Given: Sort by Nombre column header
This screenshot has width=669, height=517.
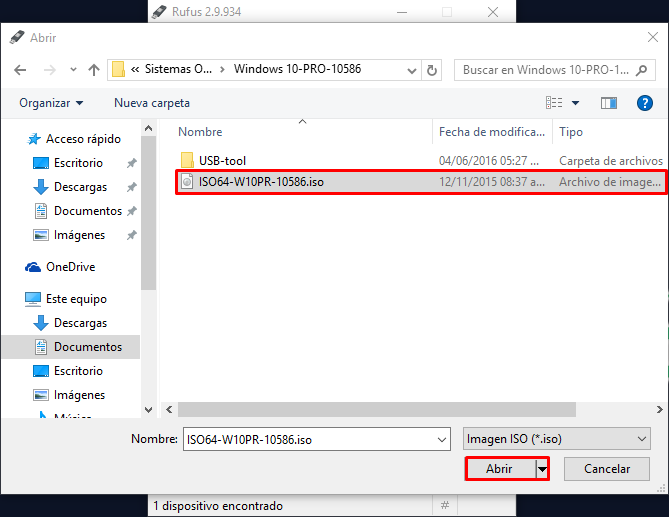Looking at the screenshot, I should [200, 132].
